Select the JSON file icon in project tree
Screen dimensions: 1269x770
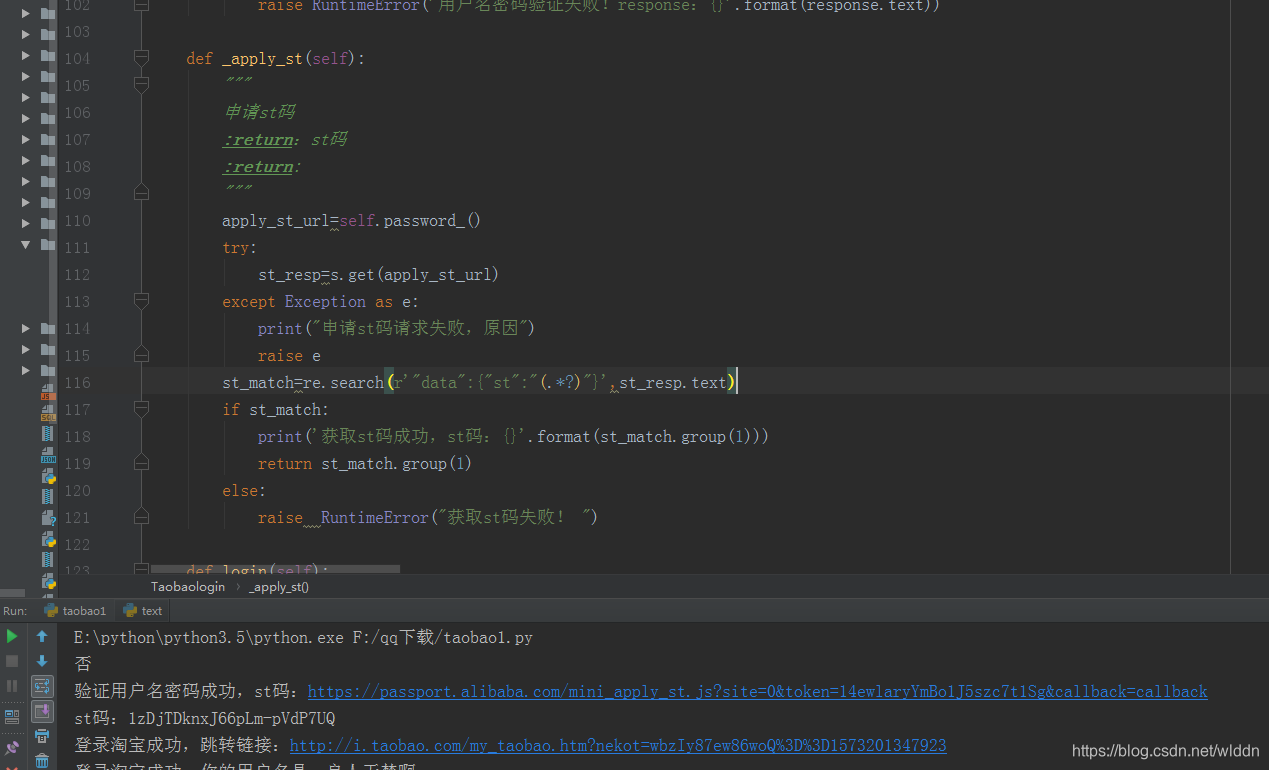point(48,456)
